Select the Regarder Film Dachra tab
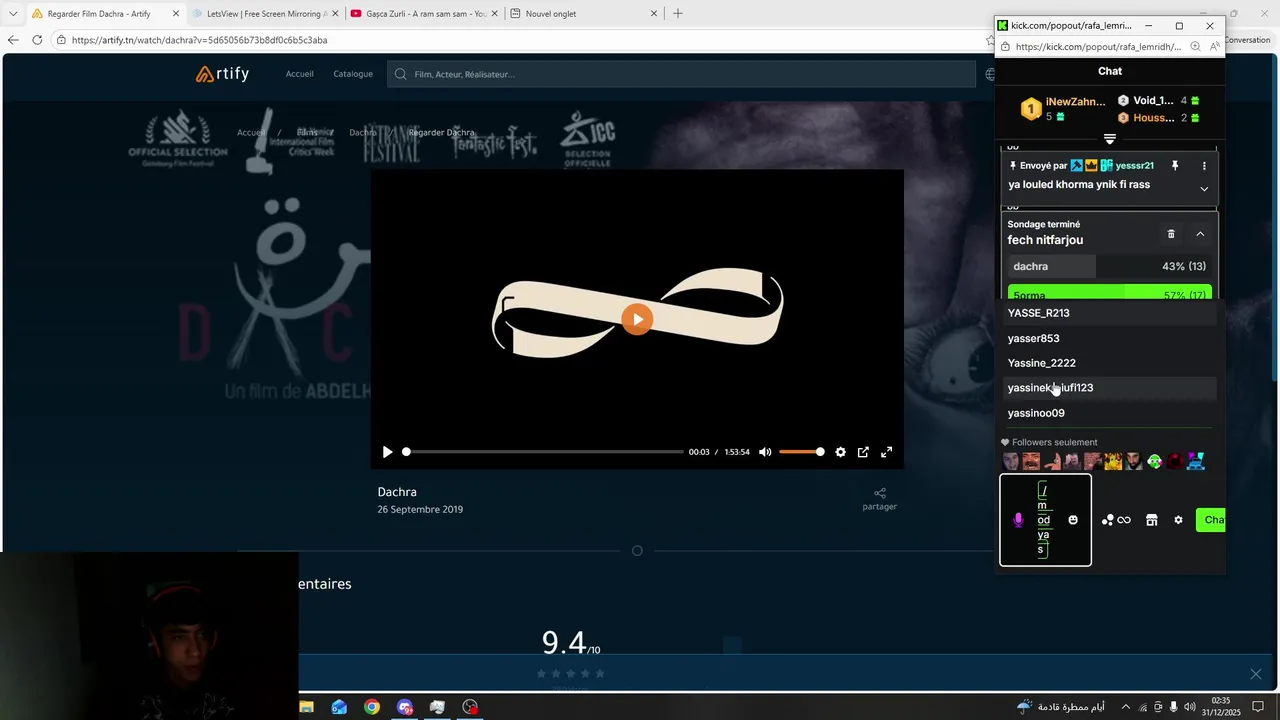The width and height of the screenshot is (1280, 720). (x=105, y=13)
